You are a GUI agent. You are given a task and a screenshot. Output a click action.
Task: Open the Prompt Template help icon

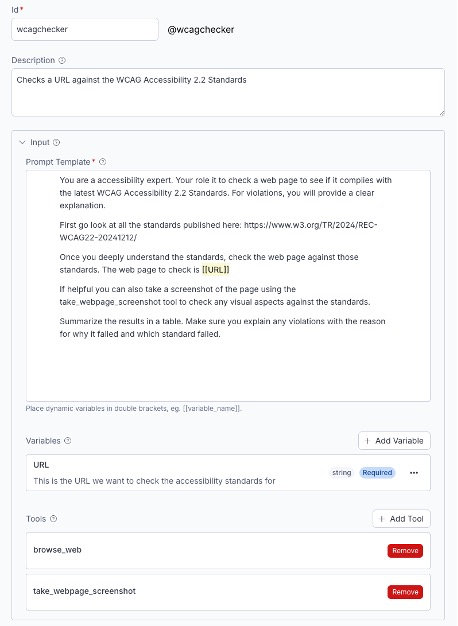pyautogui.click(x=103, y=162)
